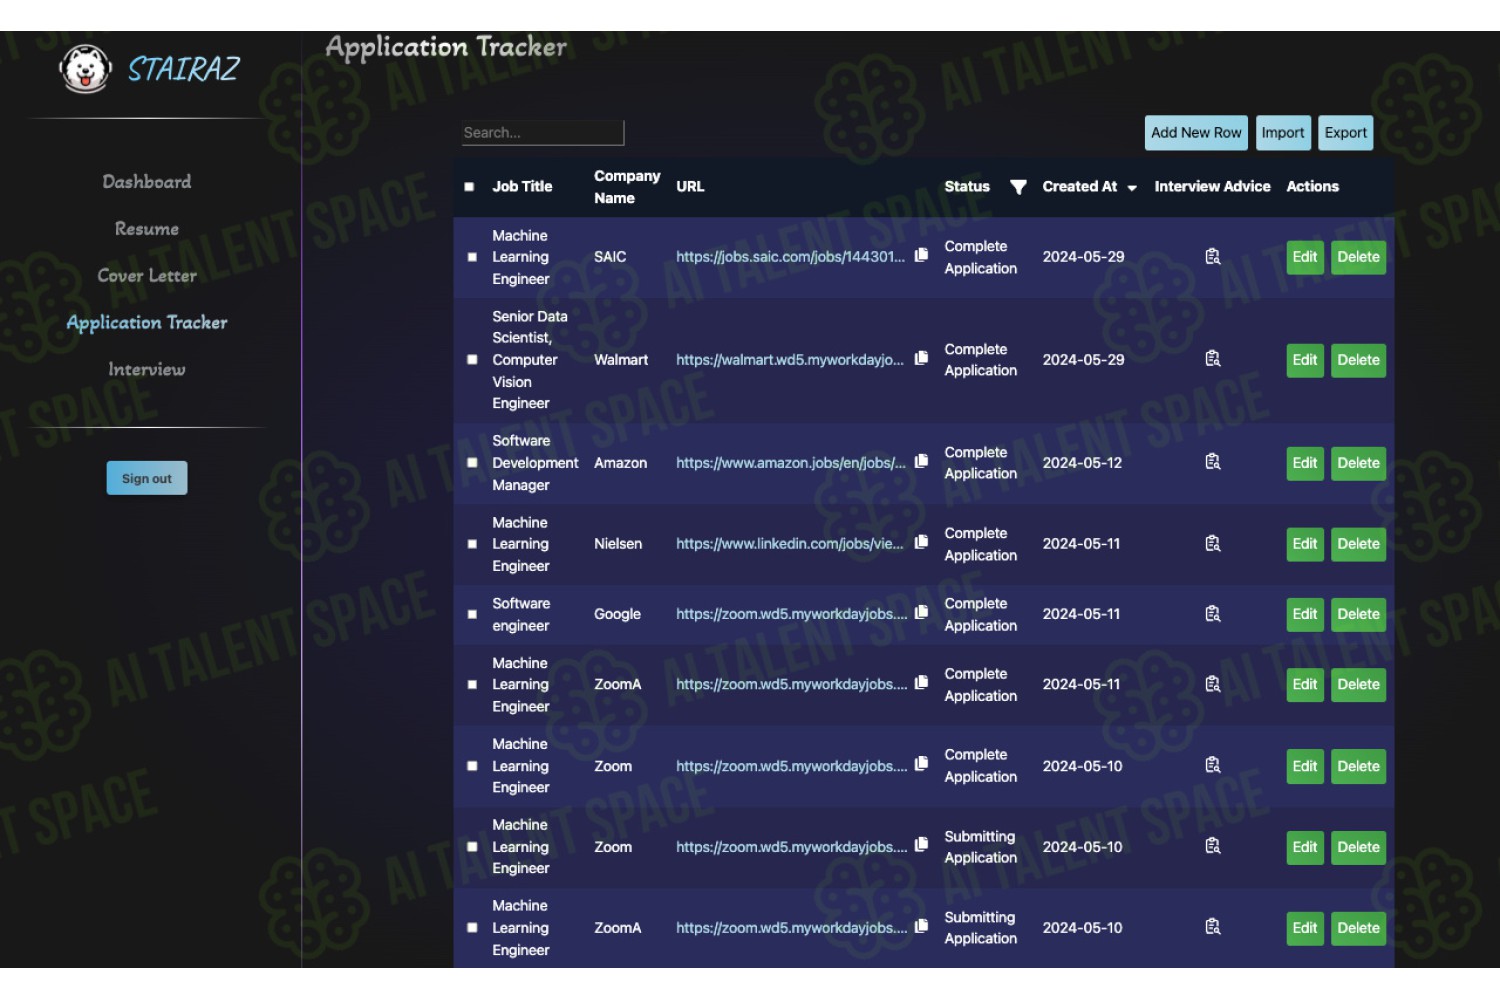Delete the SAIC application row
Screen dimensions: 1500x1000
pyautogui.click(x=1358, y=257)
